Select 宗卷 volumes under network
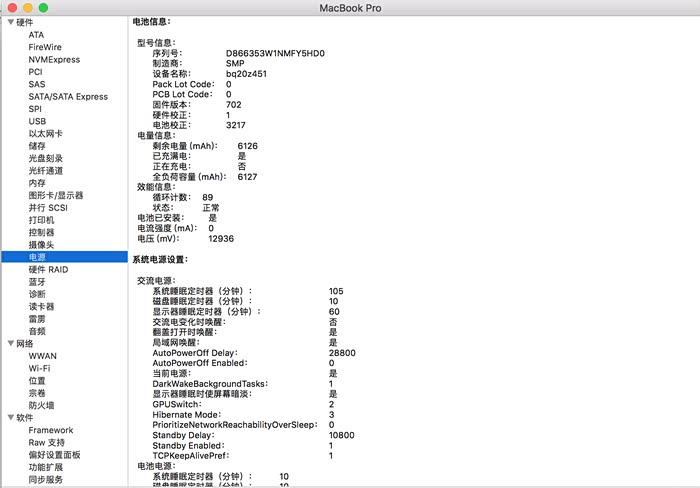This screenshot has width=700, height=488. click(x=37, y=393)
